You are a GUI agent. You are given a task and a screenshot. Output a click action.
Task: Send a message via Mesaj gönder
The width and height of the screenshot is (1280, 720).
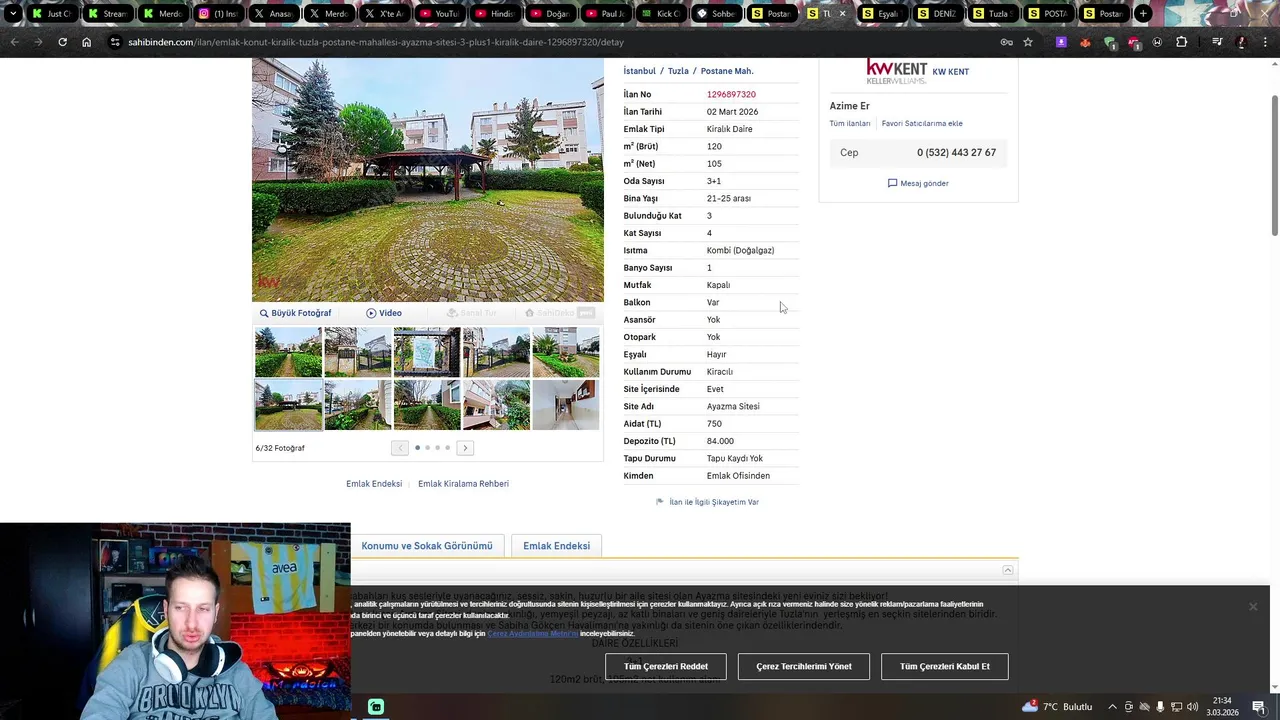pos(918,183)
